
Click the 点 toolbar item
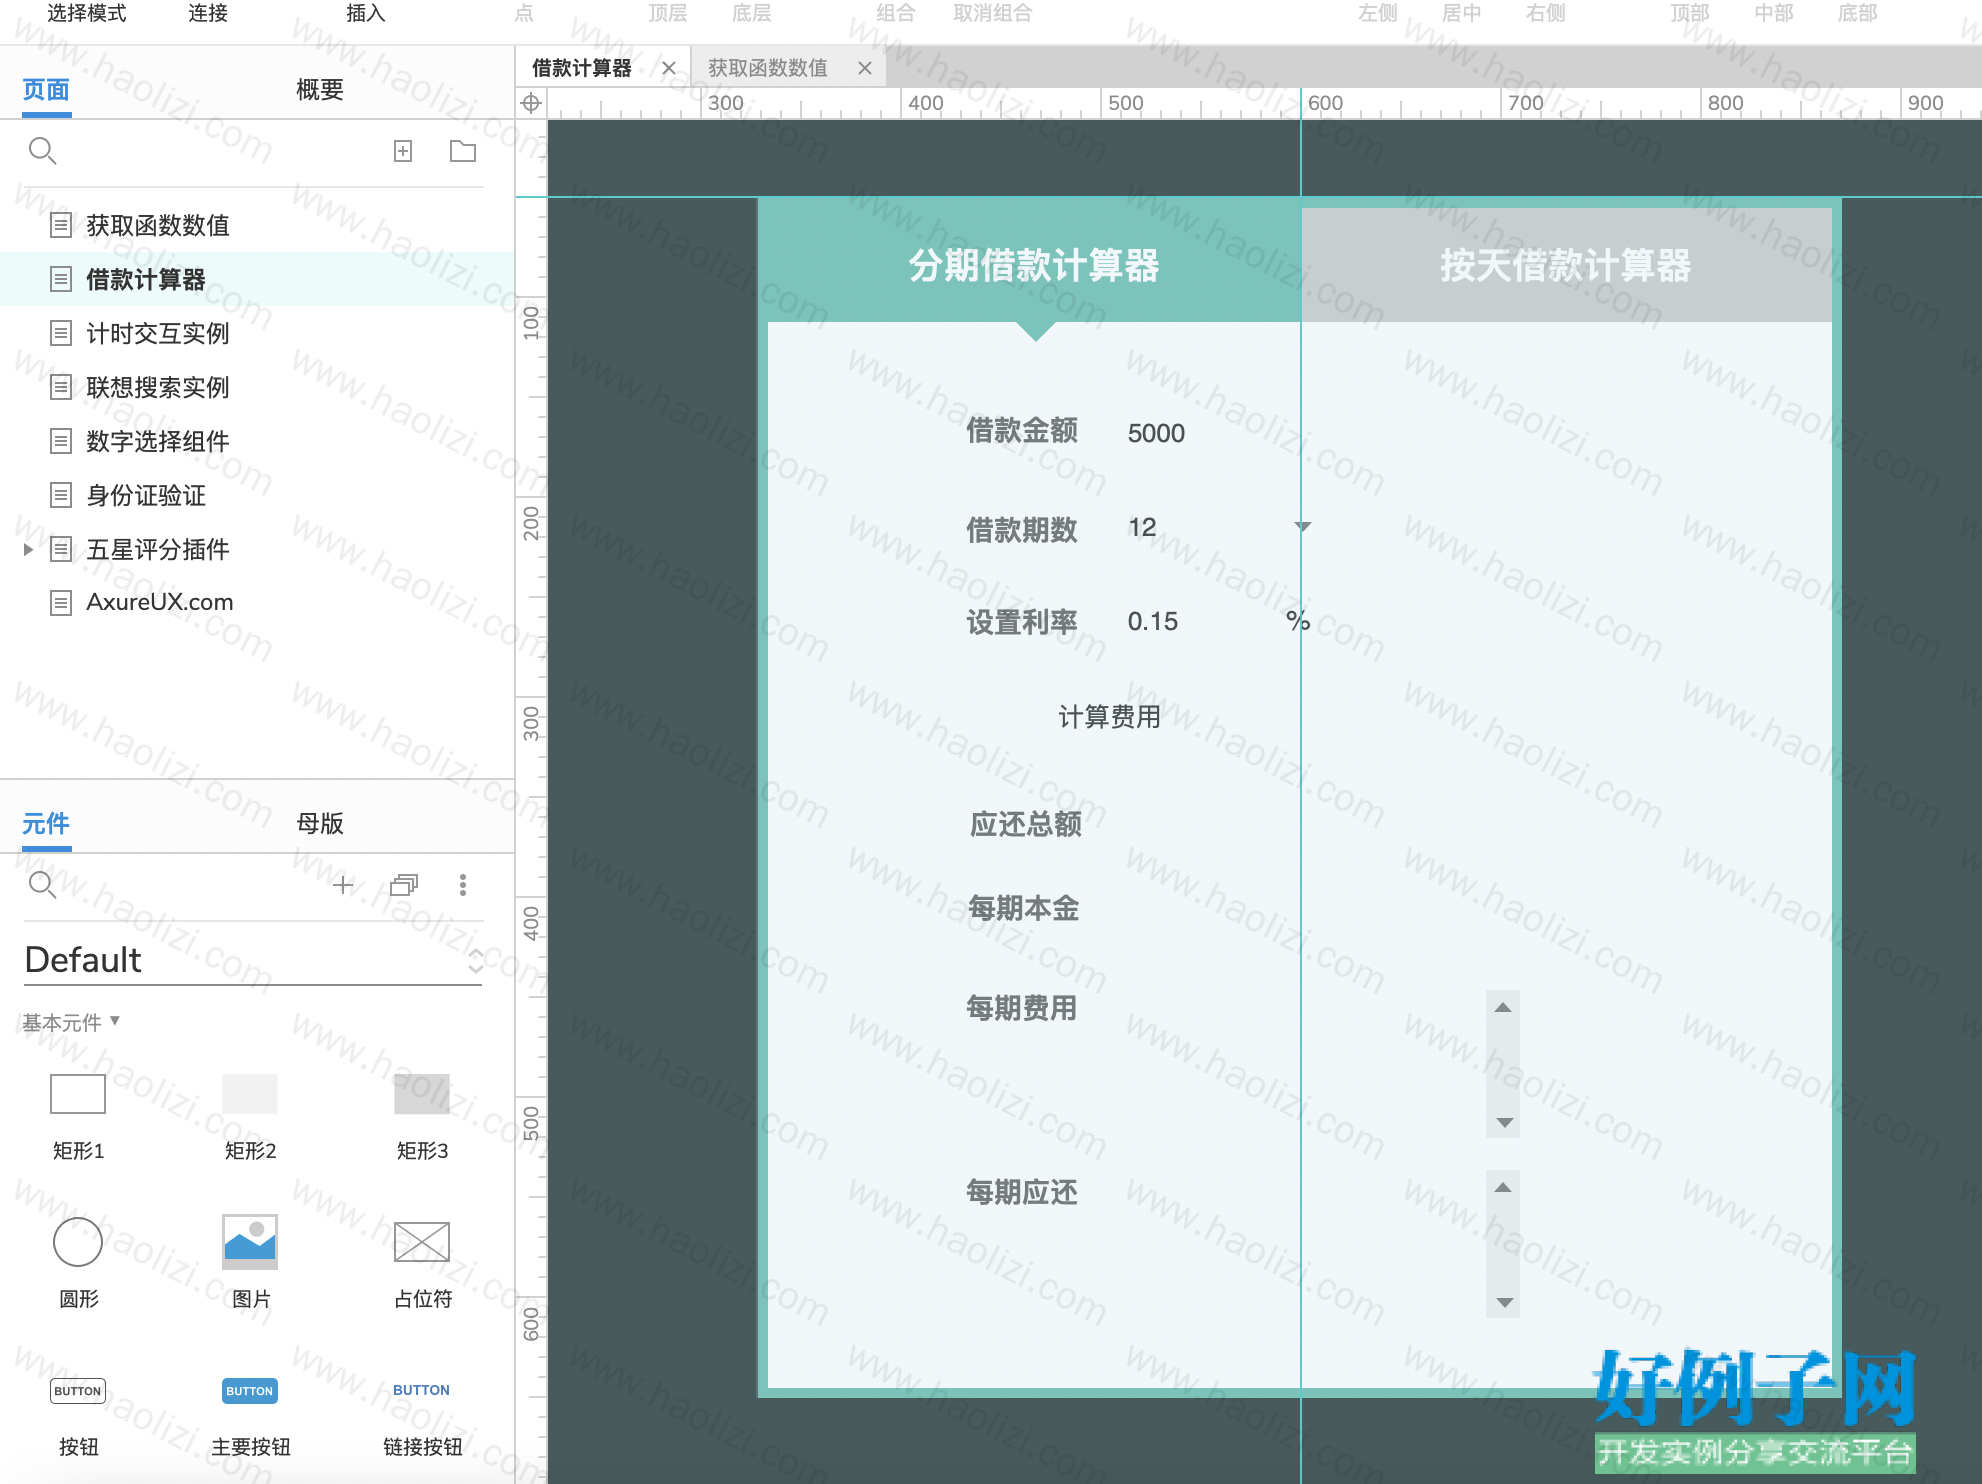click(524, 13)
